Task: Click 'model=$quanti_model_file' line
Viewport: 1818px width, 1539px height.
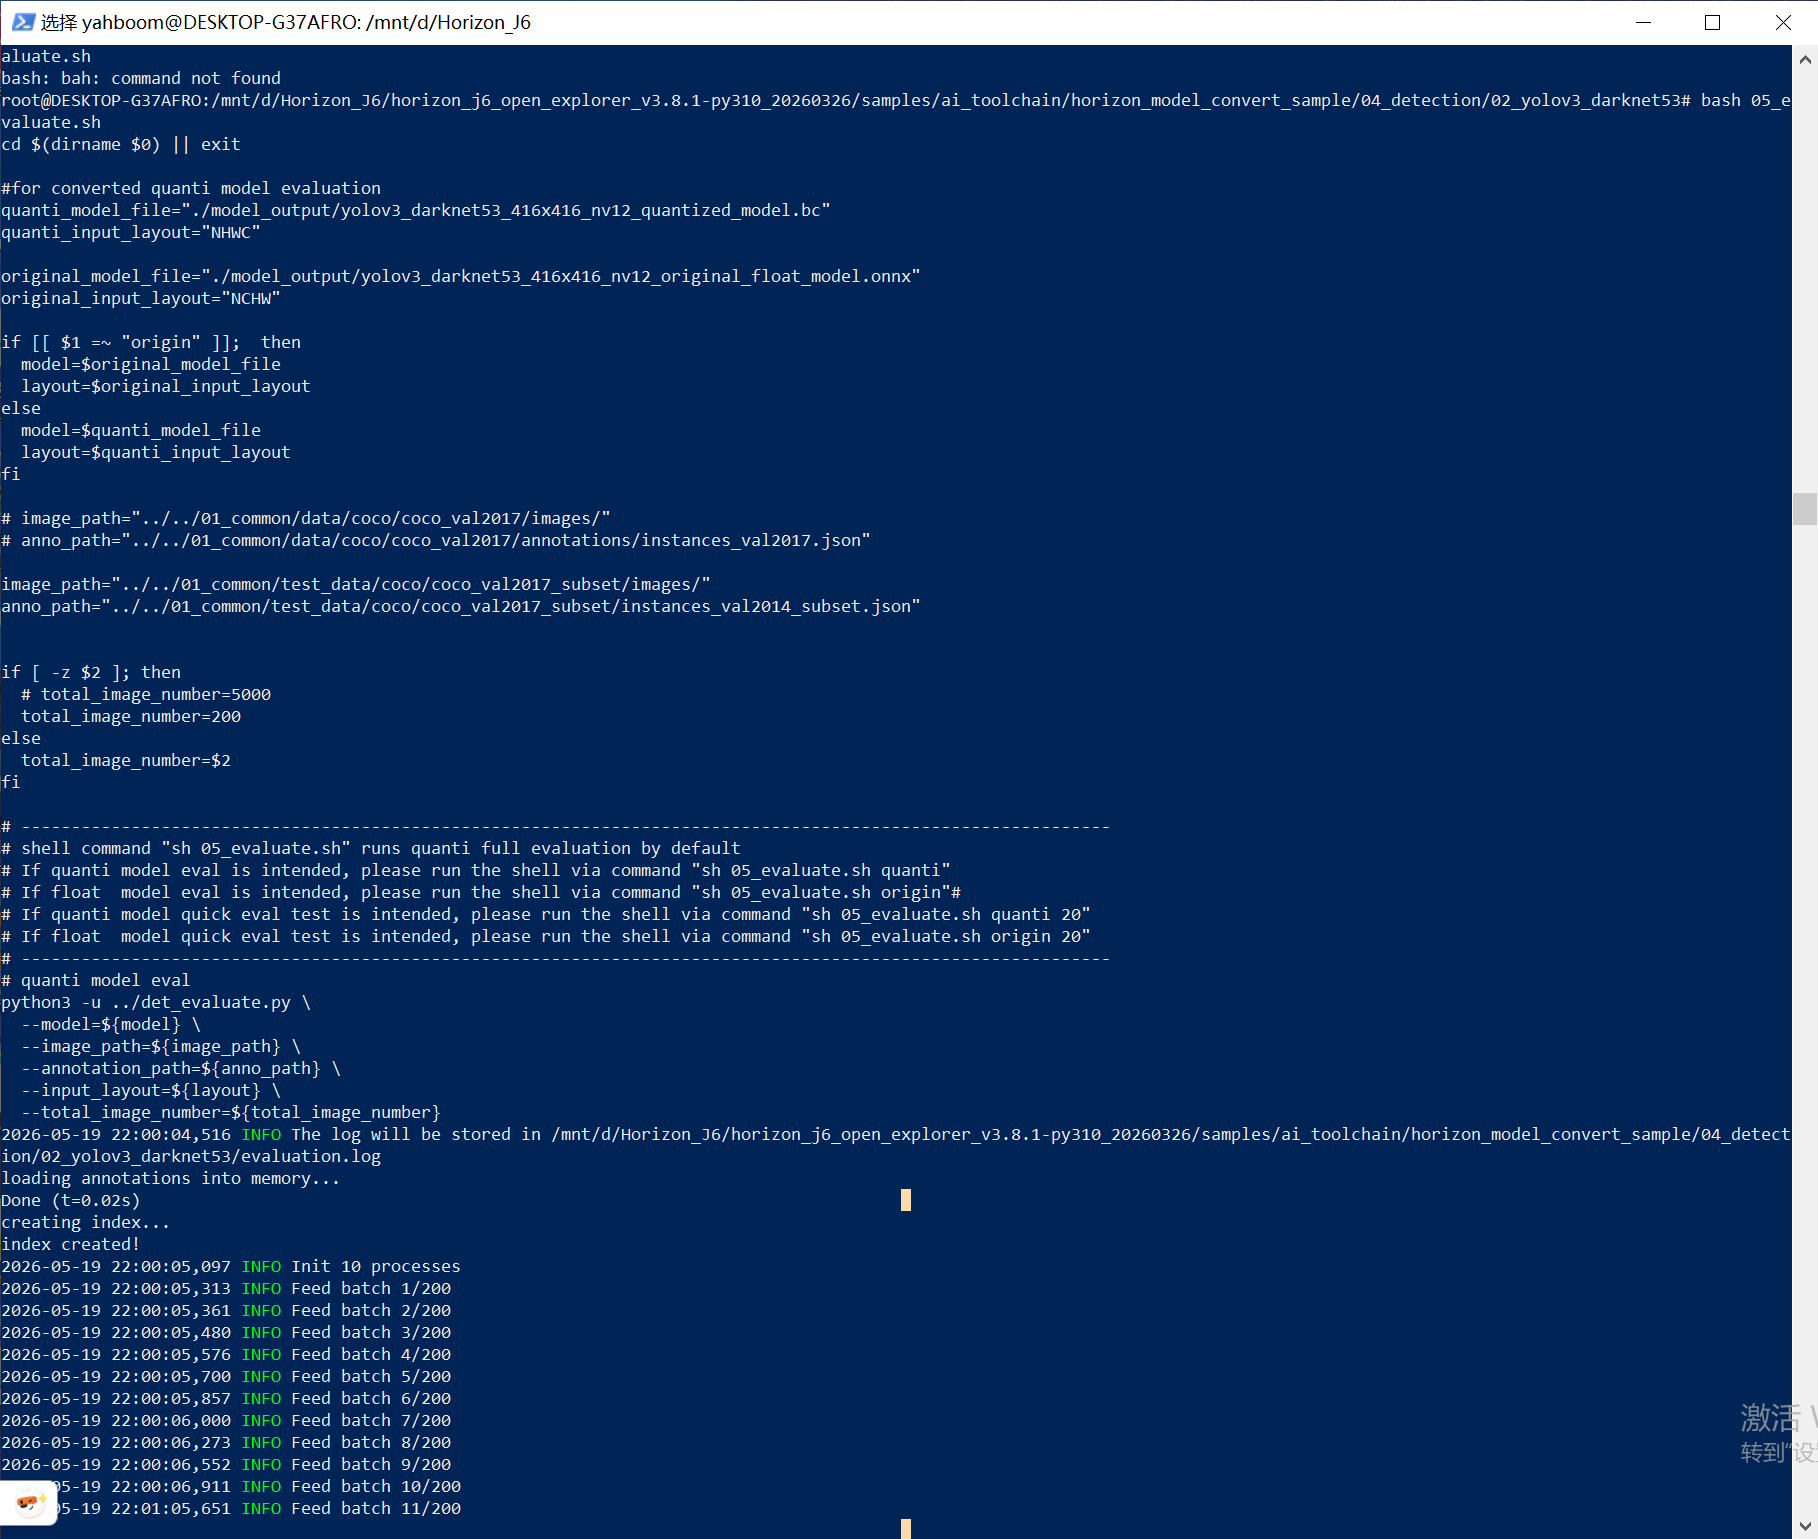Action: click(x=141, y=430)
